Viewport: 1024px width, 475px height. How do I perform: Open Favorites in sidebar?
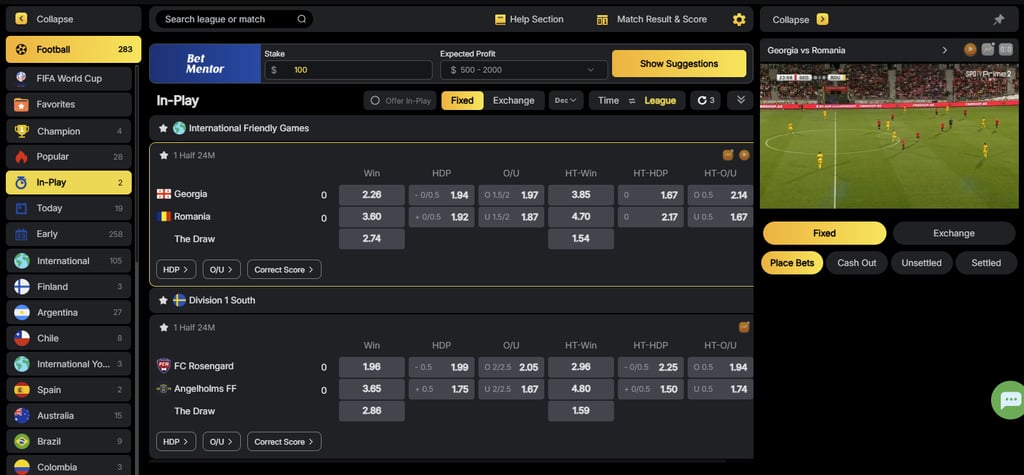[x=69, y=105]
